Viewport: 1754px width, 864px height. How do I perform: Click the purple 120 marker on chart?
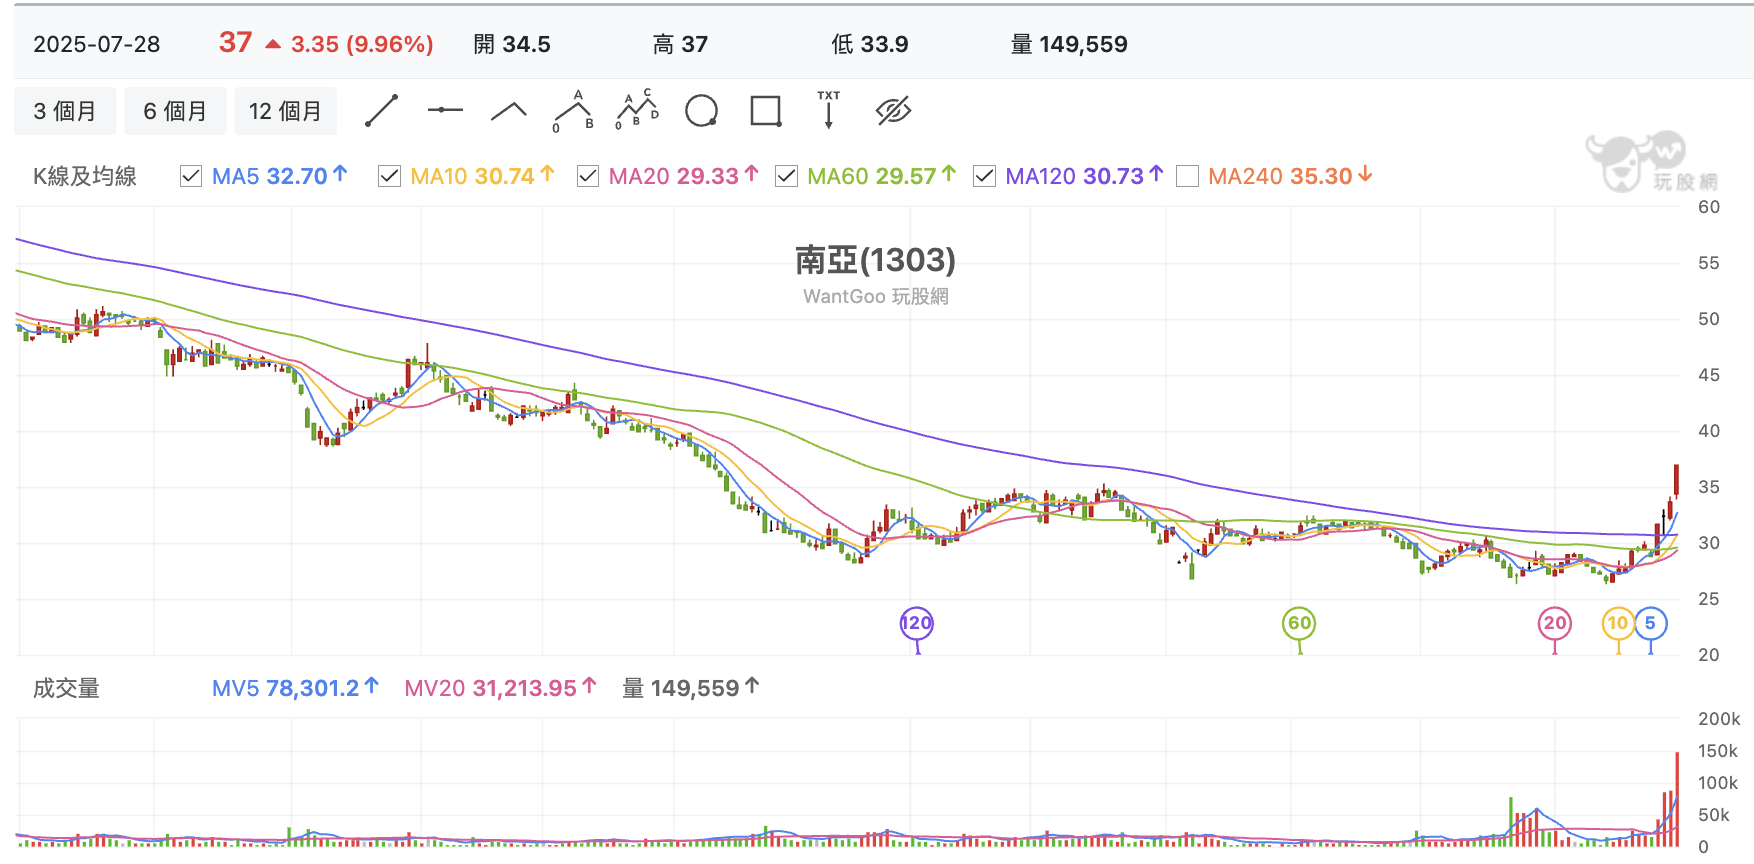click(916, 624)
